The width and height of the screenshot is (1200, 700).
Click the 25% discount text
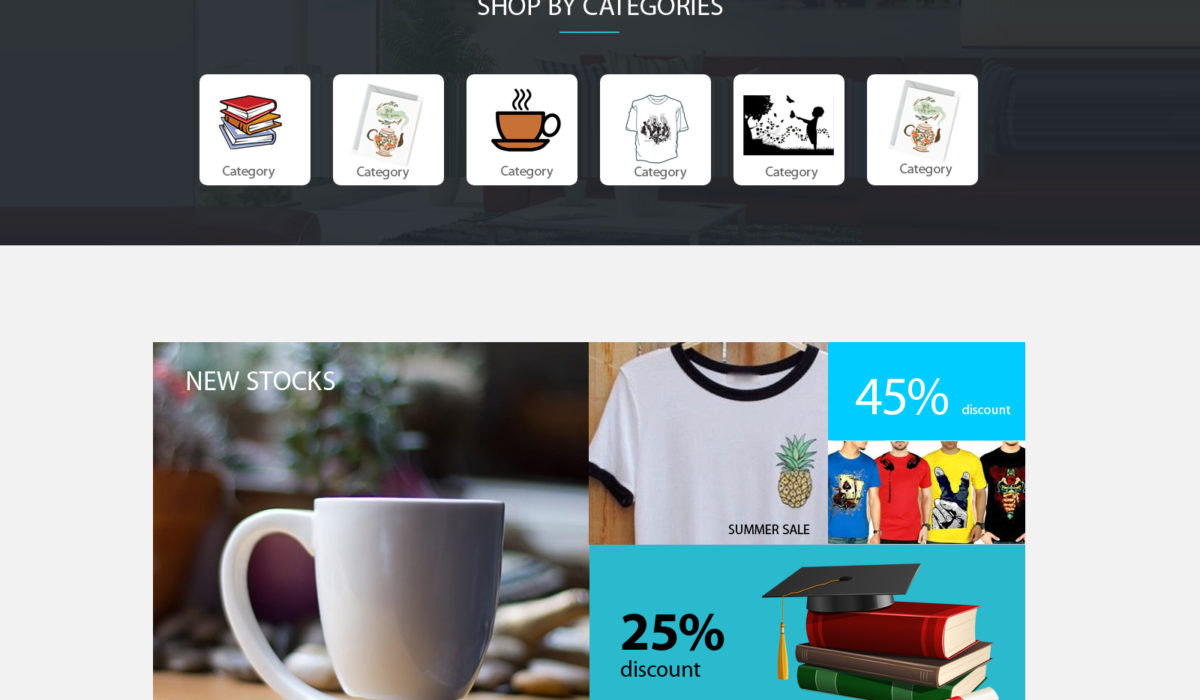tap(672, 644)
